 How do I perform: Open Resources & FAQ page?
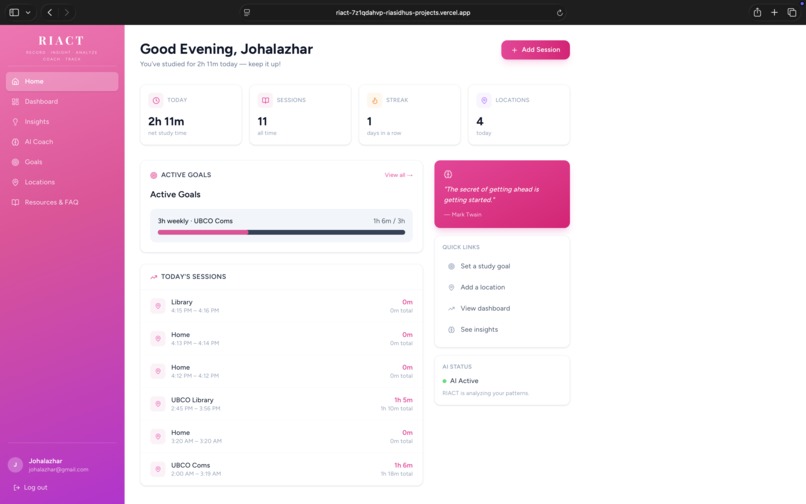pyautogui.click(x=62, y=202)
